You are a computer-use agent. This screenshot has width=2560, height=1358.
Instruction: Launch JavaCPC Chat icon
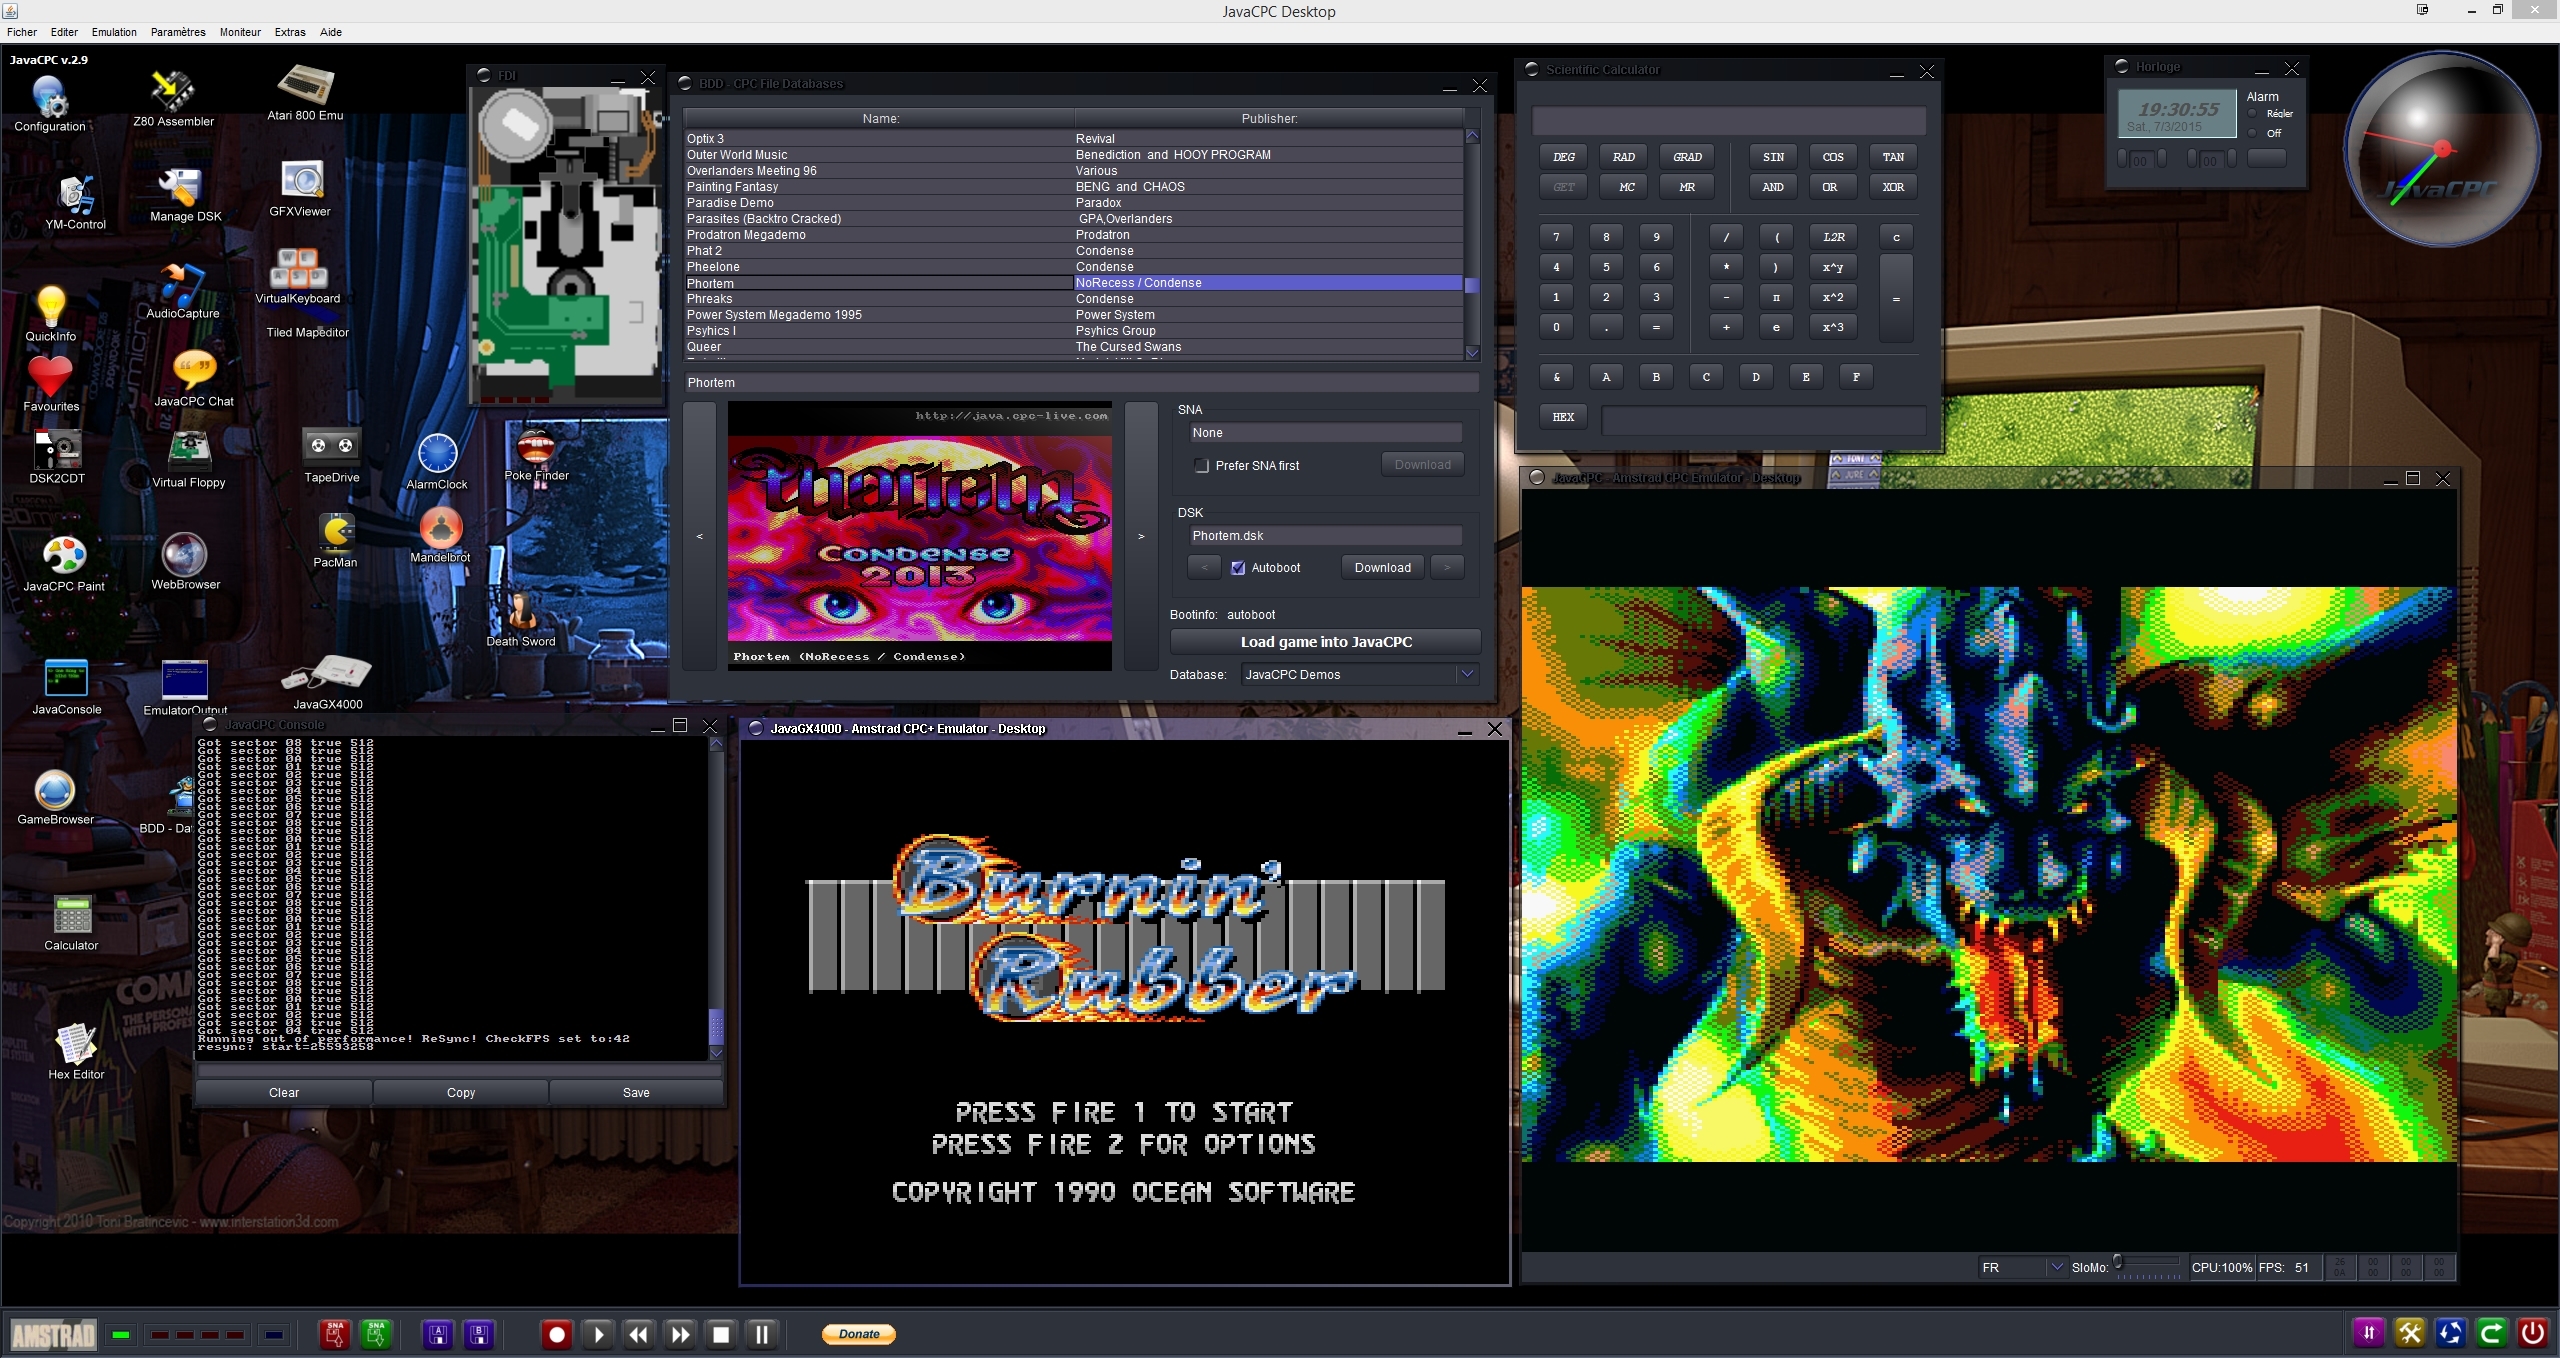tap(194, 378)
